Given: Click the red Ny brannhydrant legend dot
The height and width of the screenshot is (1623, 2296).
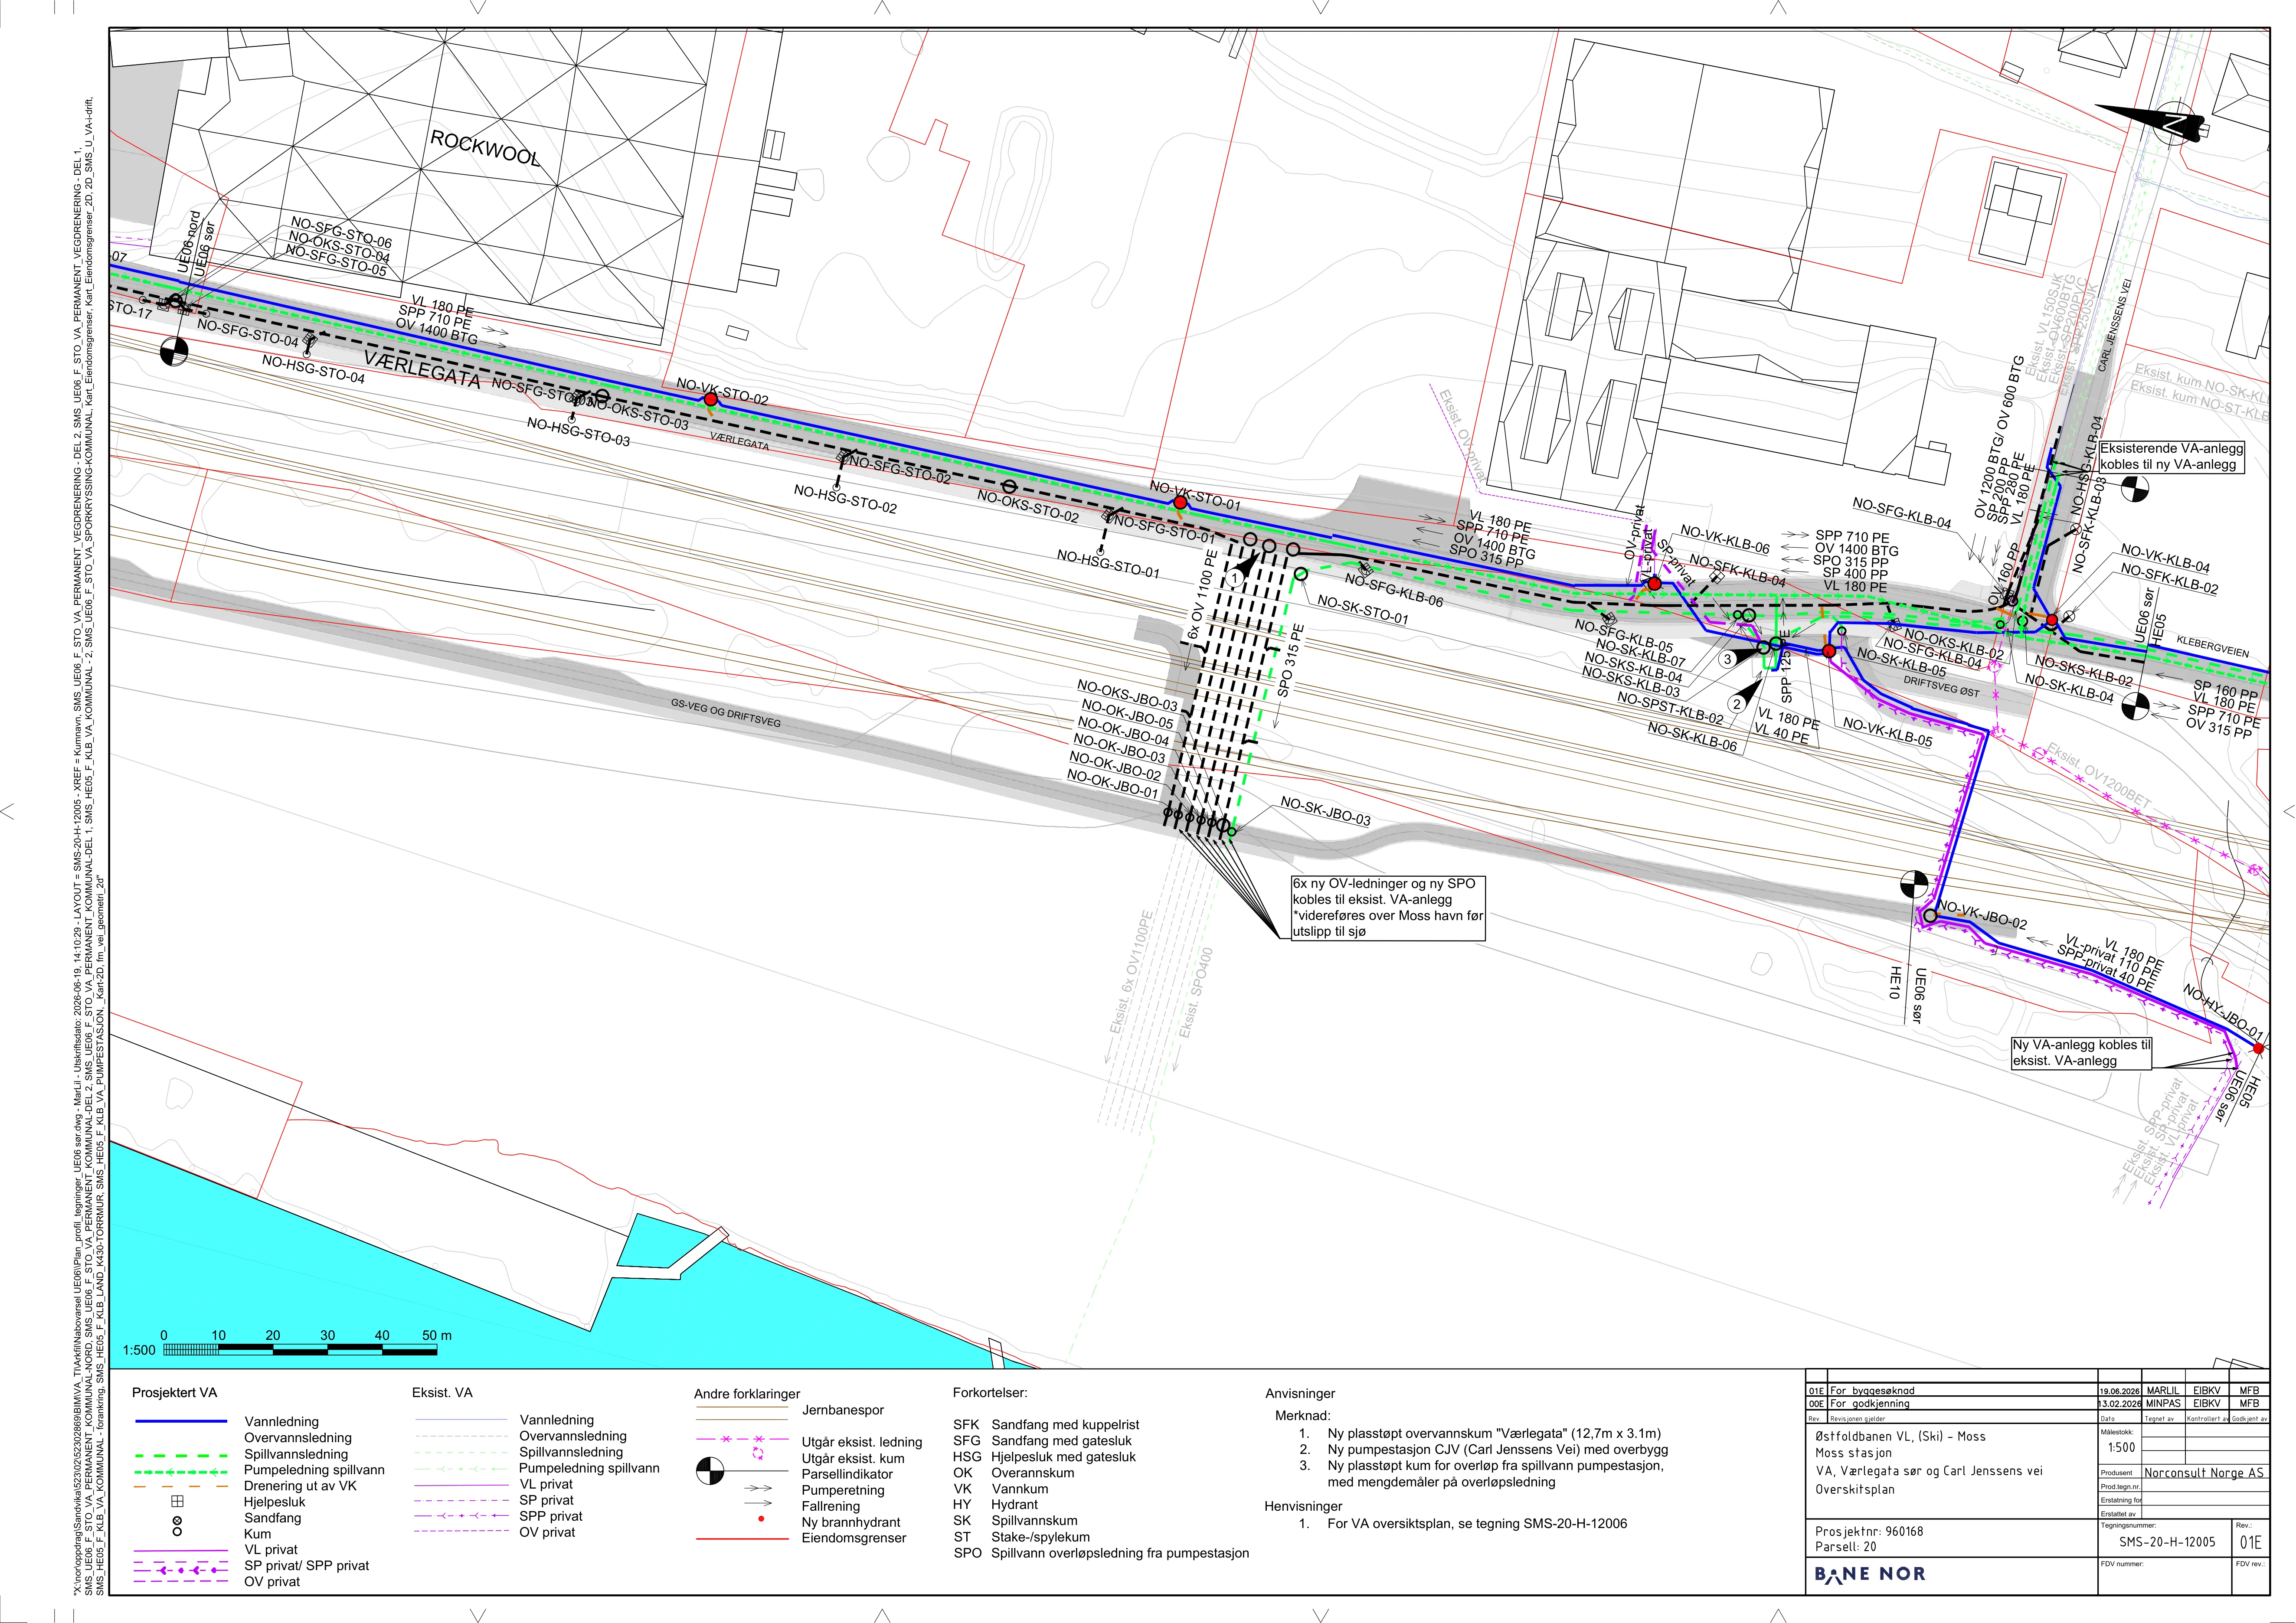Looking at the screenshot, I should click(x=762, y=1518).
